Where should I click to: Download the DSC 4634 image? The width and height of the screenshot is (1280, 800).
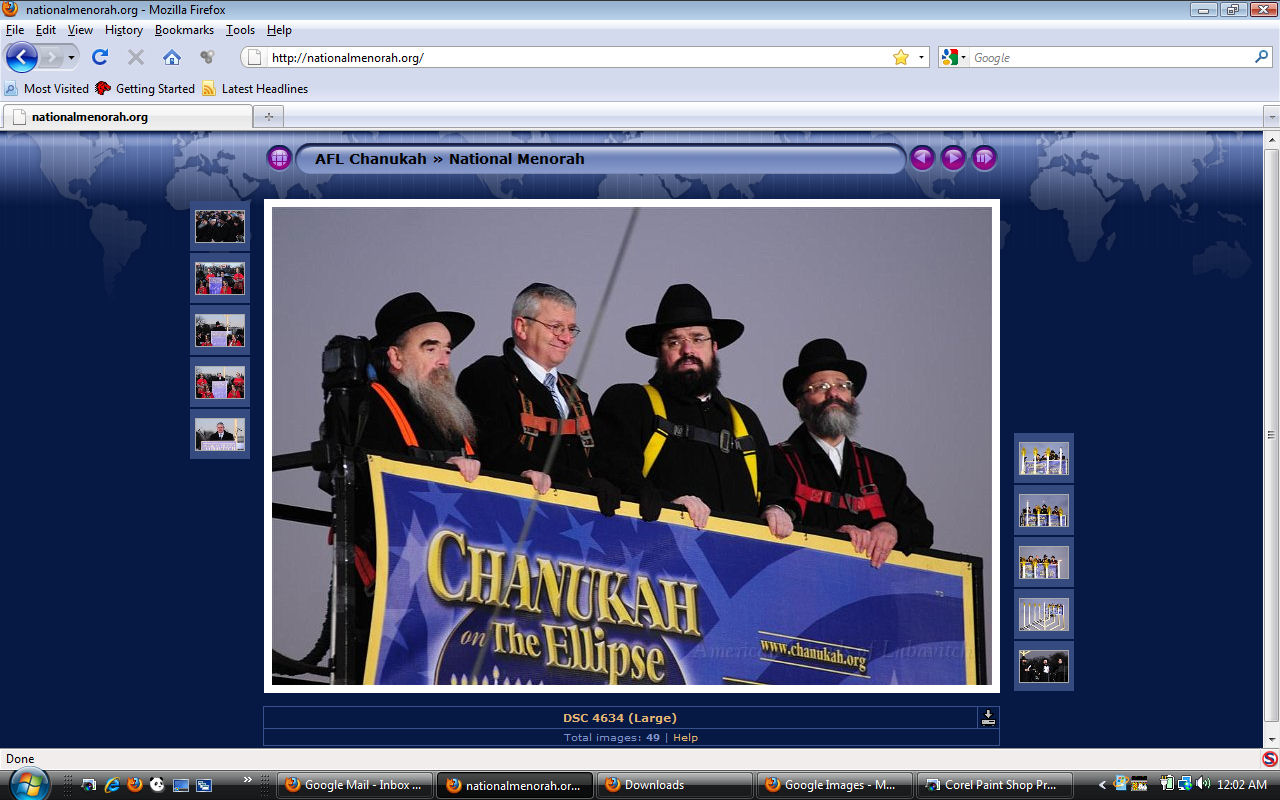tap(988, 717)
